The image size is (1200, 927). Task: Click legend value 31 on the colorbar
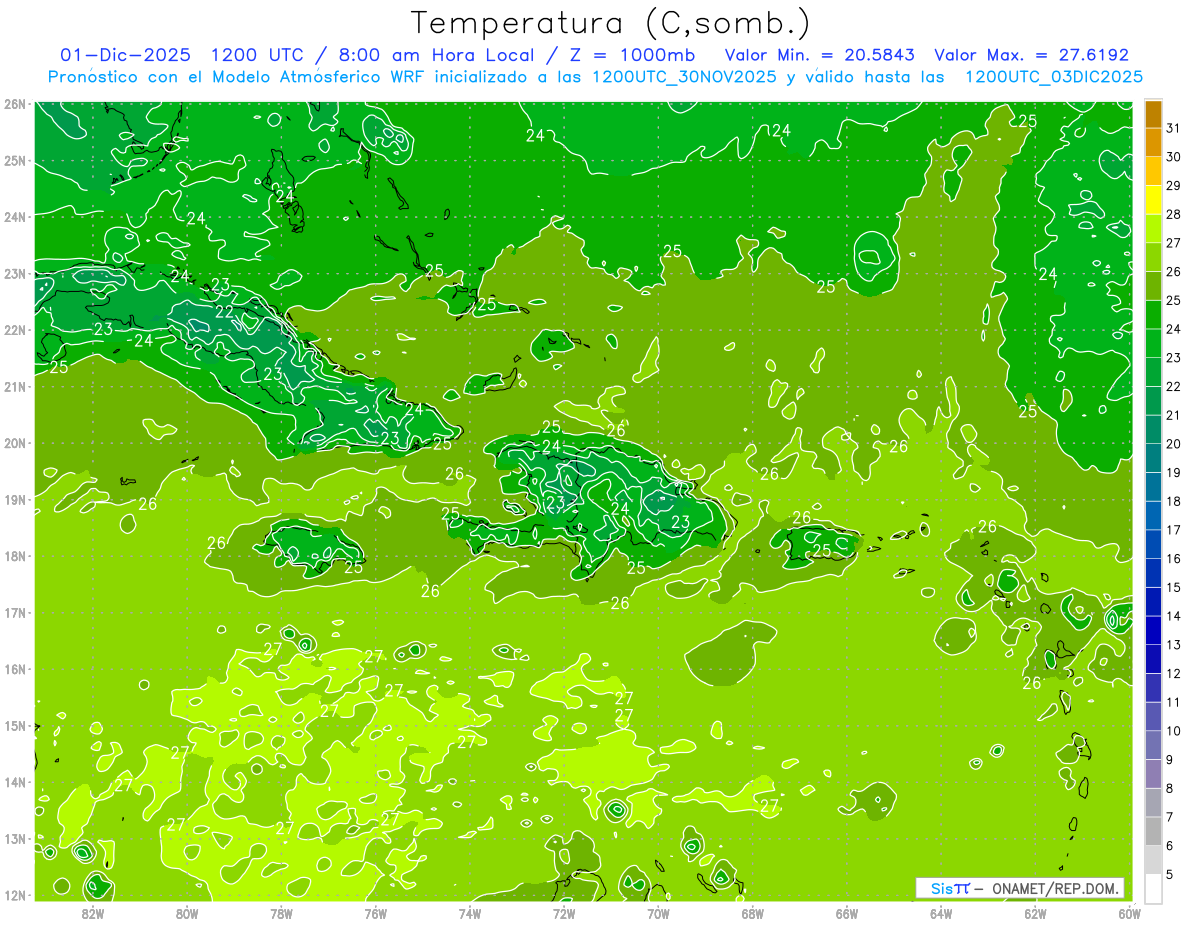pos(1173,128)
